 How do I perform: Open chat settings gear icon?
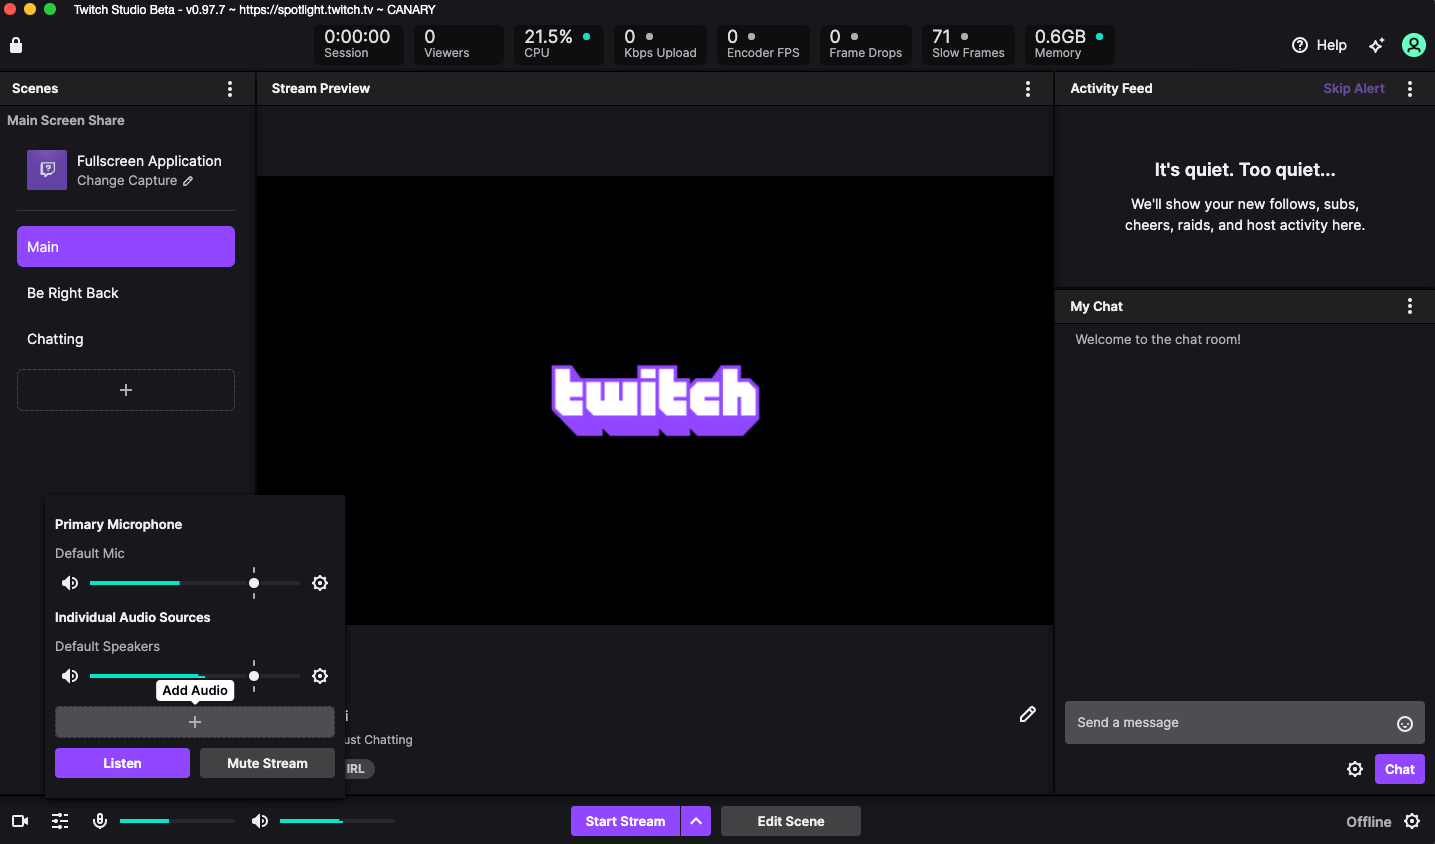pos(1355,769)
